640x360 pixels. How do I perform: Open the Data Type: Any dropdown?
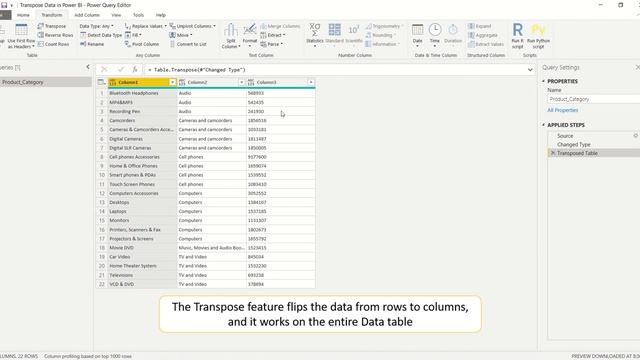pyautogui.click(x=97, y=26)
